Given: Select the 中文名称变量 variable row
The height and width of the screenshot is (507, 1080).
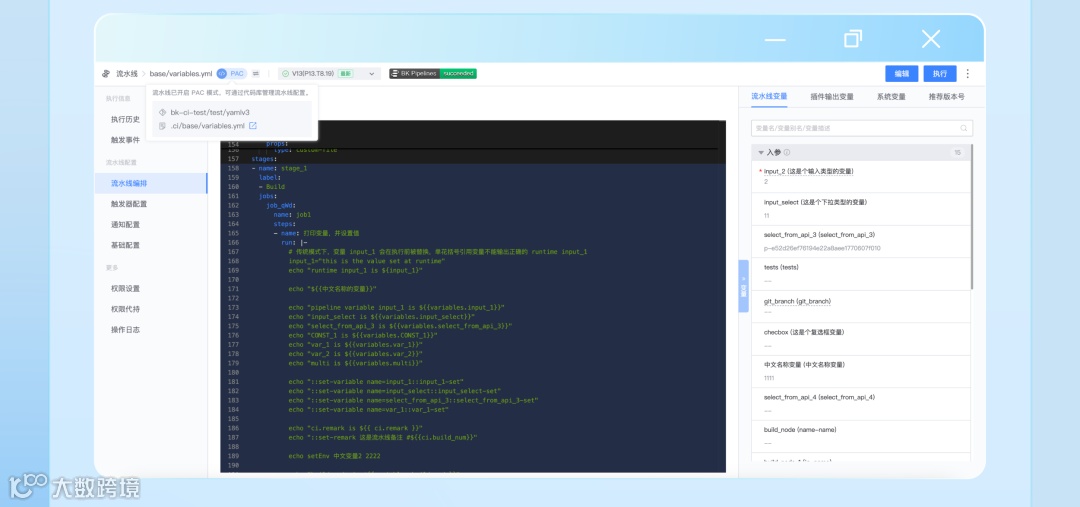Looking at the screenshot, I should [861, 371].
